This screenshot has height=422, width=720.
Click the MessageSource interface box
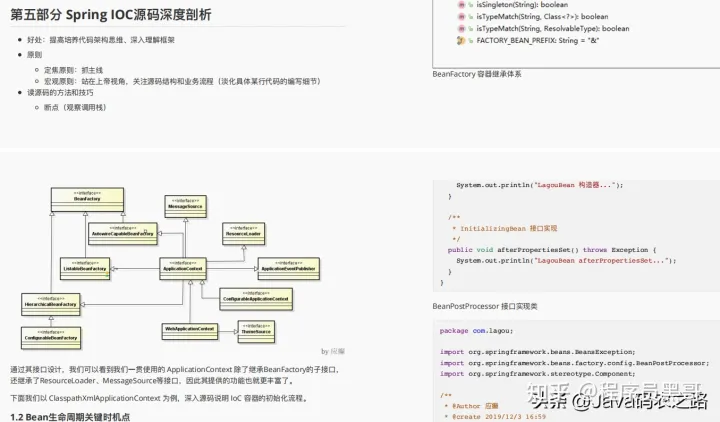pyautogui.click(x=186, y=206)
